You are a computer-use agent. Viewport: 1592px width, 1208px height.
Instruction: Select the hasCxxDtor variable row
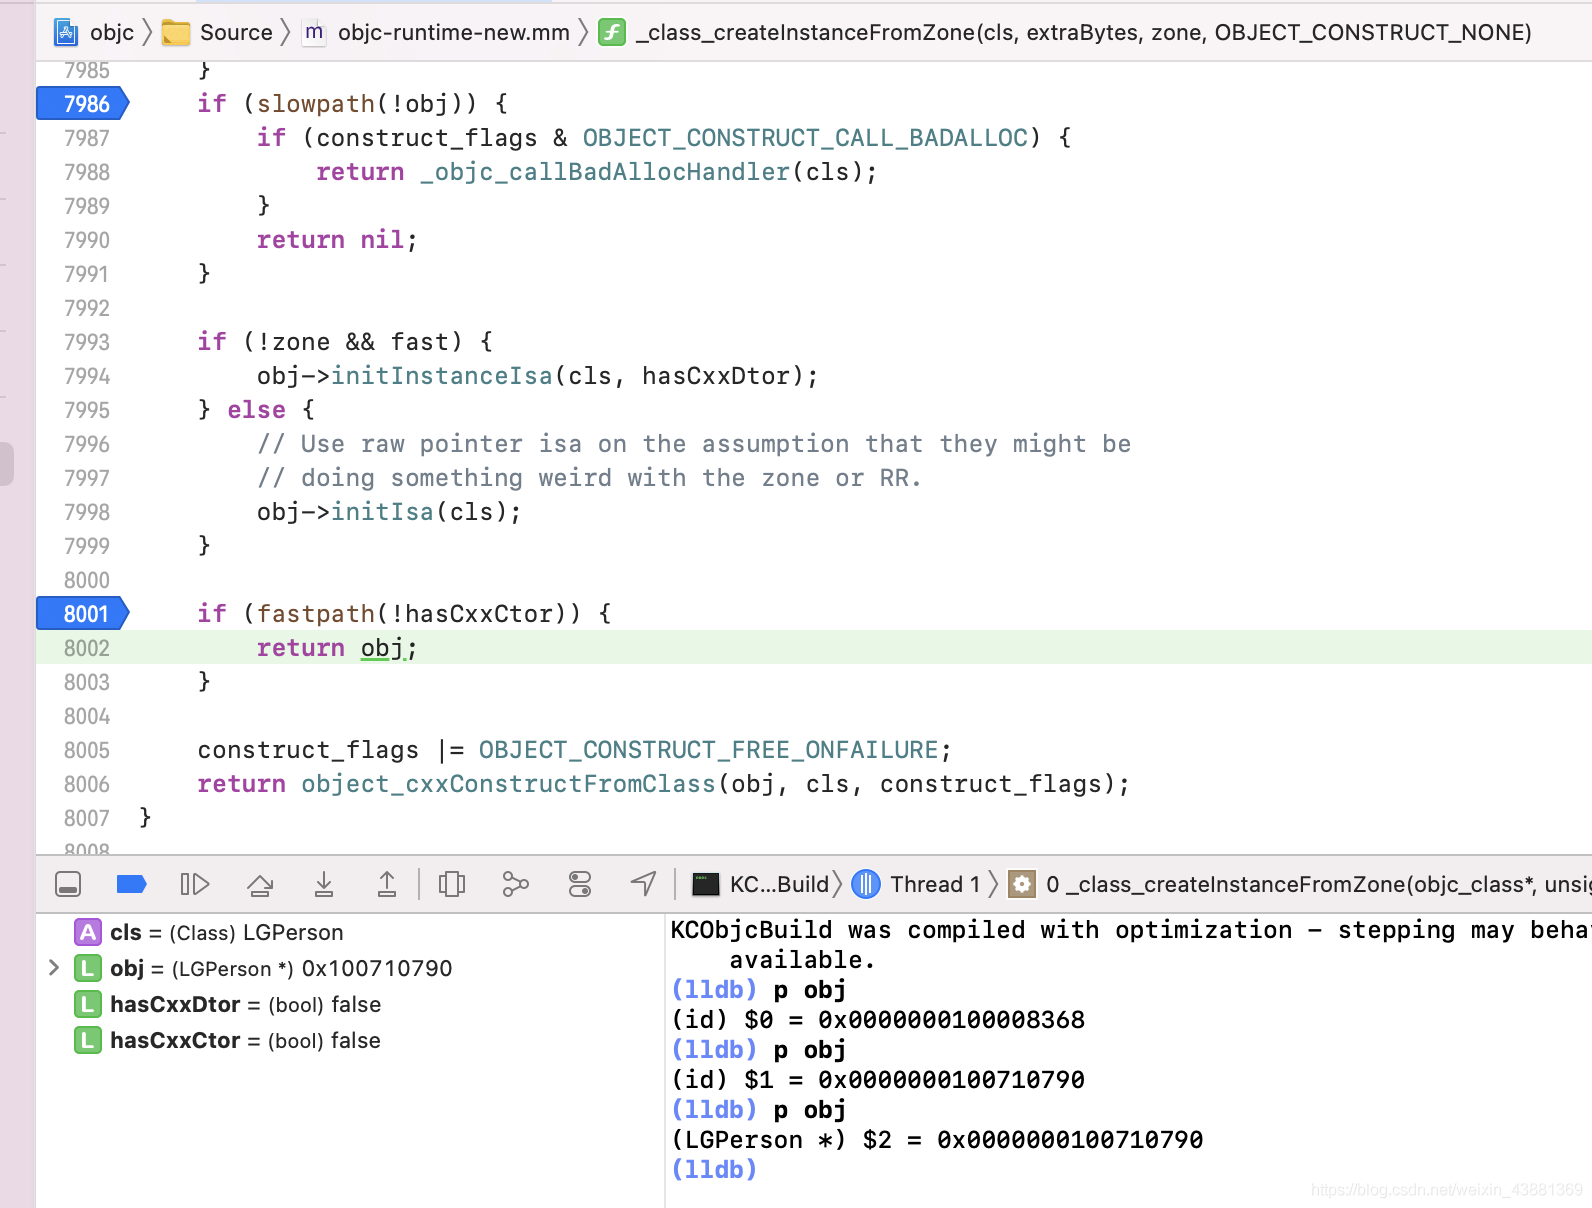[x=350, y=1004]
